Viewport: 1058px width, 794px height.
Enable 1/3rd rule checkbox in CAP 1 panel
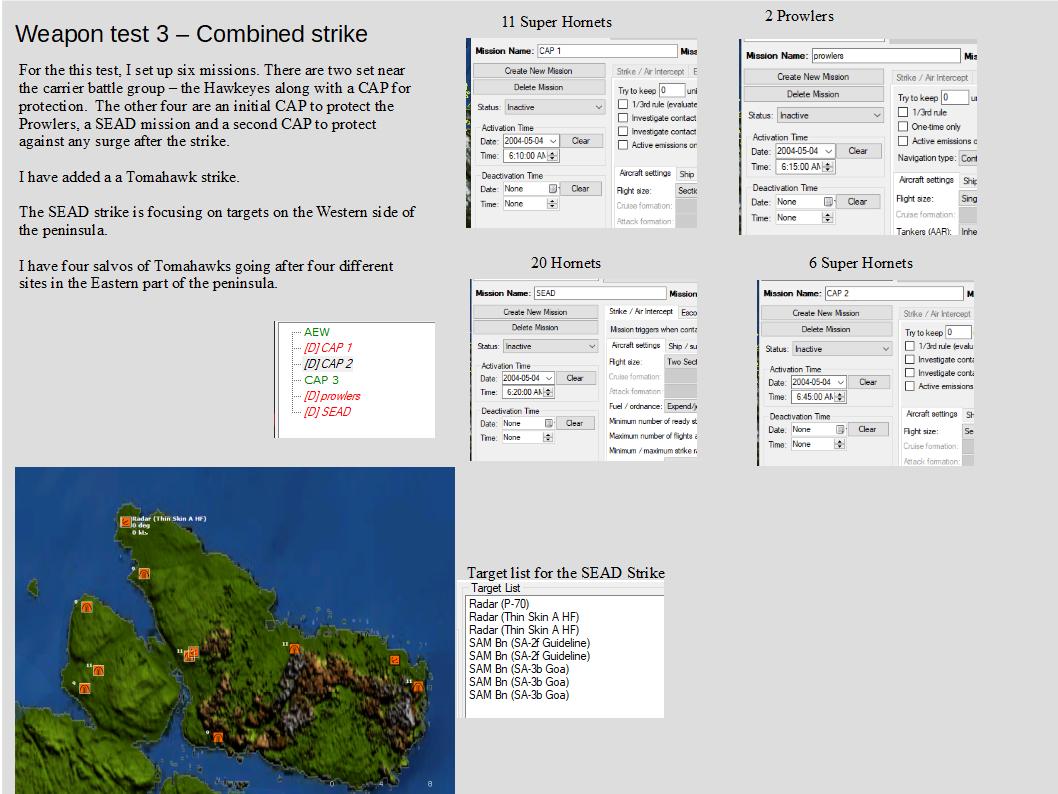point(623,104)
